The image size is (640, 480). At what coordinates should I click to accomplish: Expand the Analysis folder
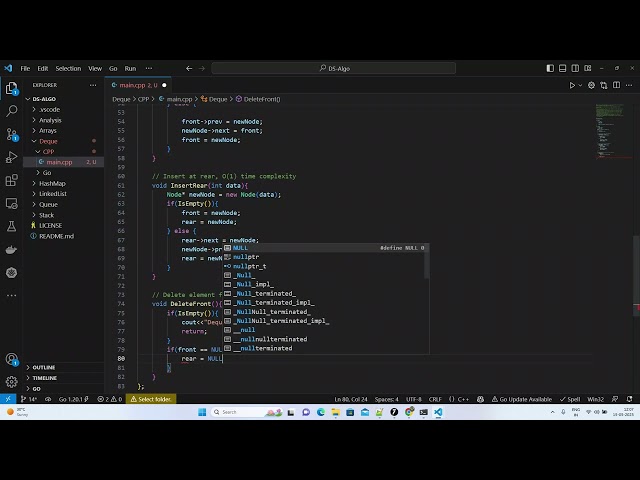(50, 120)
